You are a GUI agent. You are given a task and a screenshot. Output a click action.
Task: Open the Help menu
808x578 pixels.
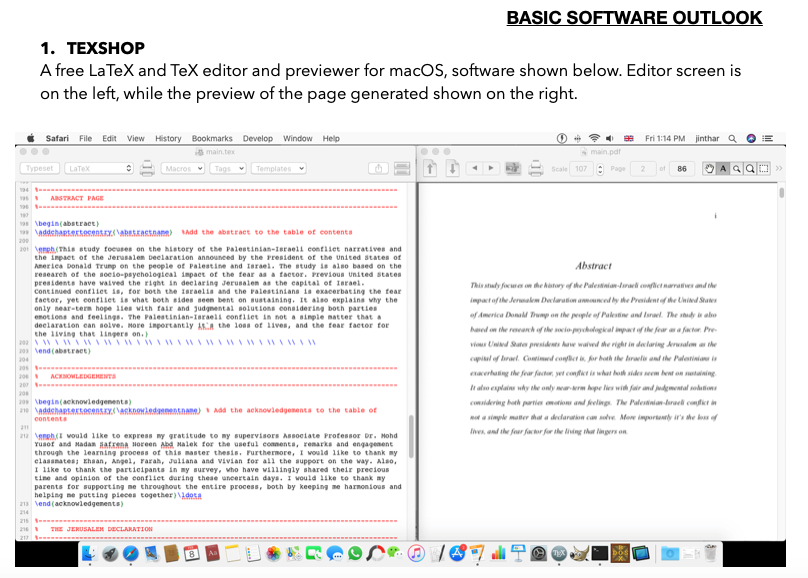331,139
